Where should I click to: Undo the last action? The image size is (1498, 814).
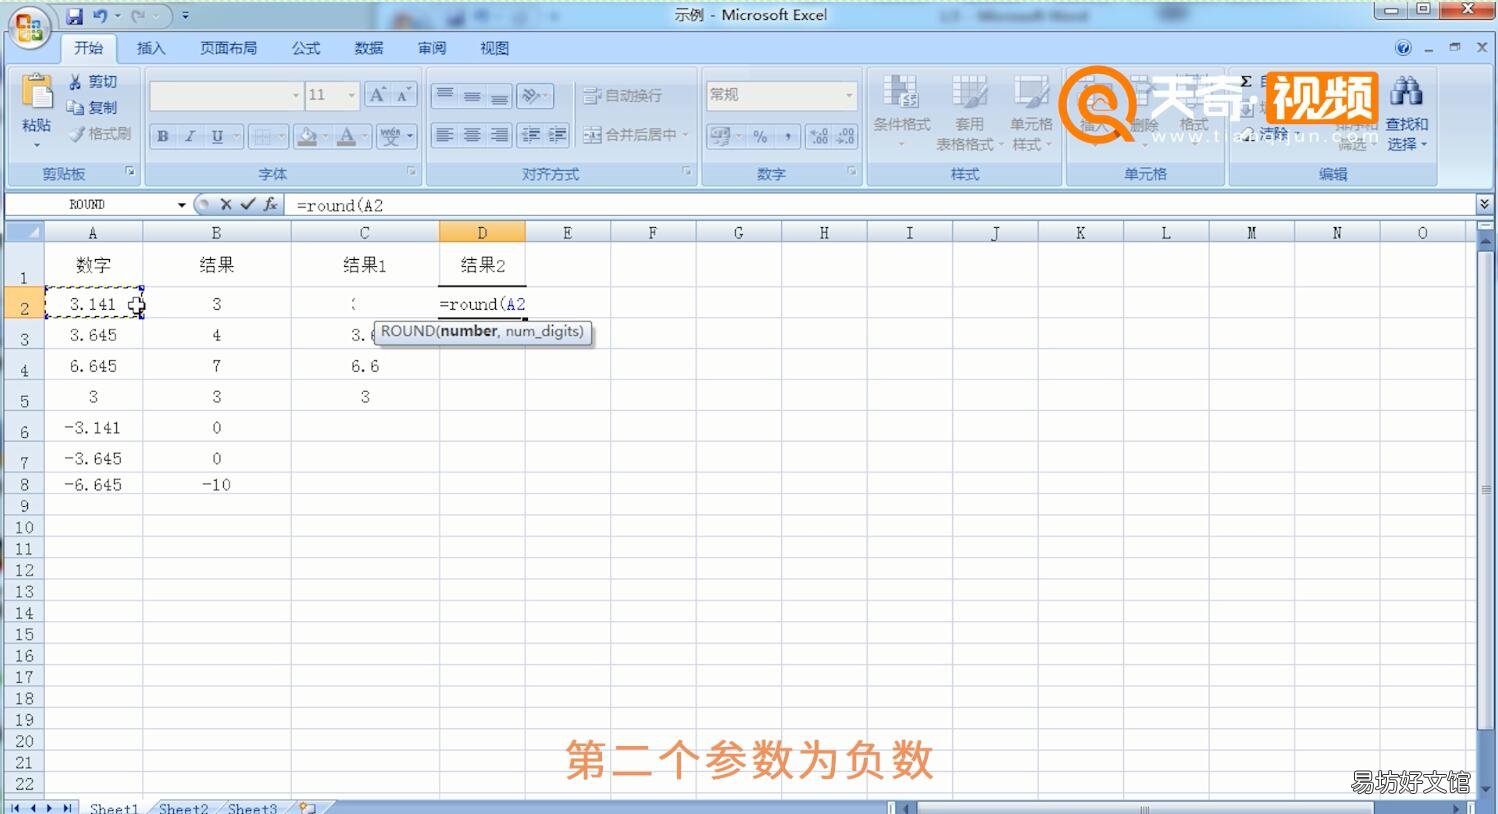tap(100, 16)
